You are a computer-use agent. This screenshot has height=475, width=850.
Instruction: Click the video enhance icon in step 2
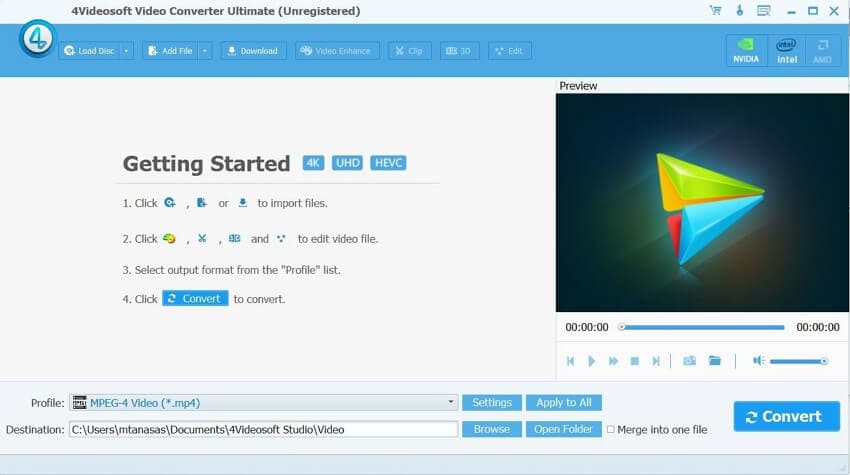pyautogui.click(x=169, y=238)
